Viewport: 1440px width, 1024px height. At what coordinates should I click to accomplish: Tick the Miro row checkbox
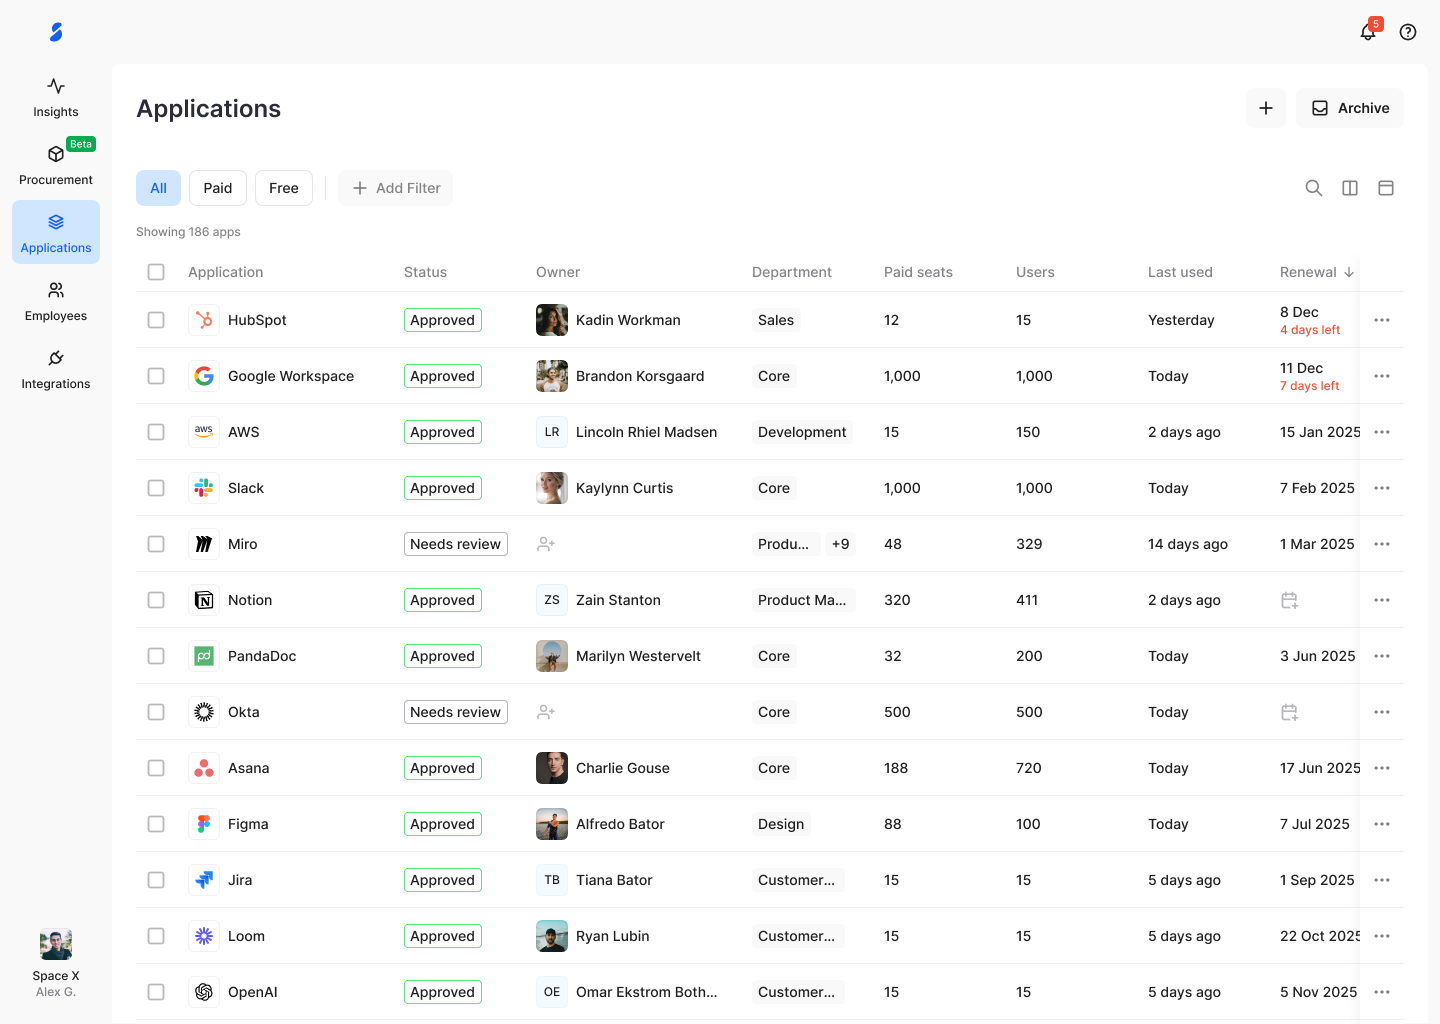click(156, 544)
